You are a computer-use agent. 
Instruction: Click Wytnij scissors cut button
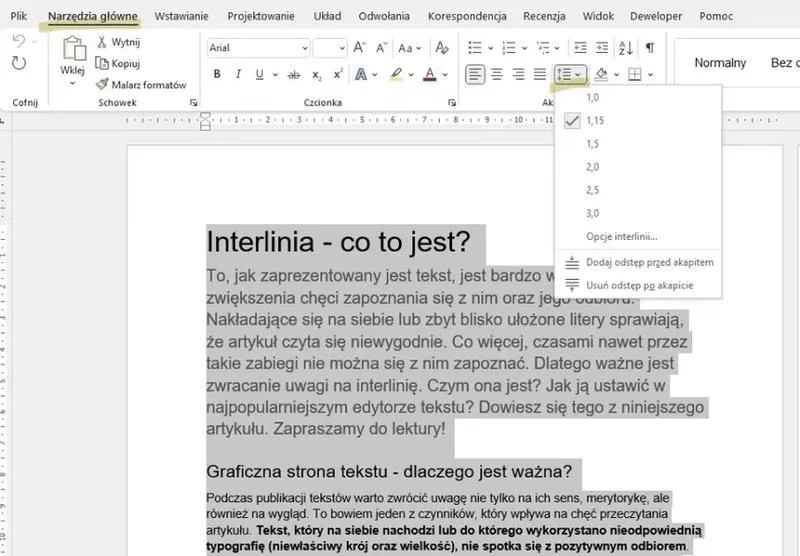(118, 42)
